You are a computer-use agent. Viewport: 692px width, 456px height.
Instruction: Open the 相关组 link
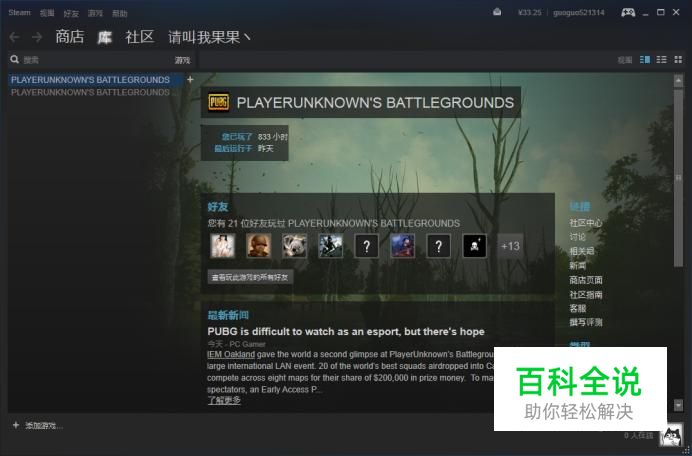click(582, 251)
